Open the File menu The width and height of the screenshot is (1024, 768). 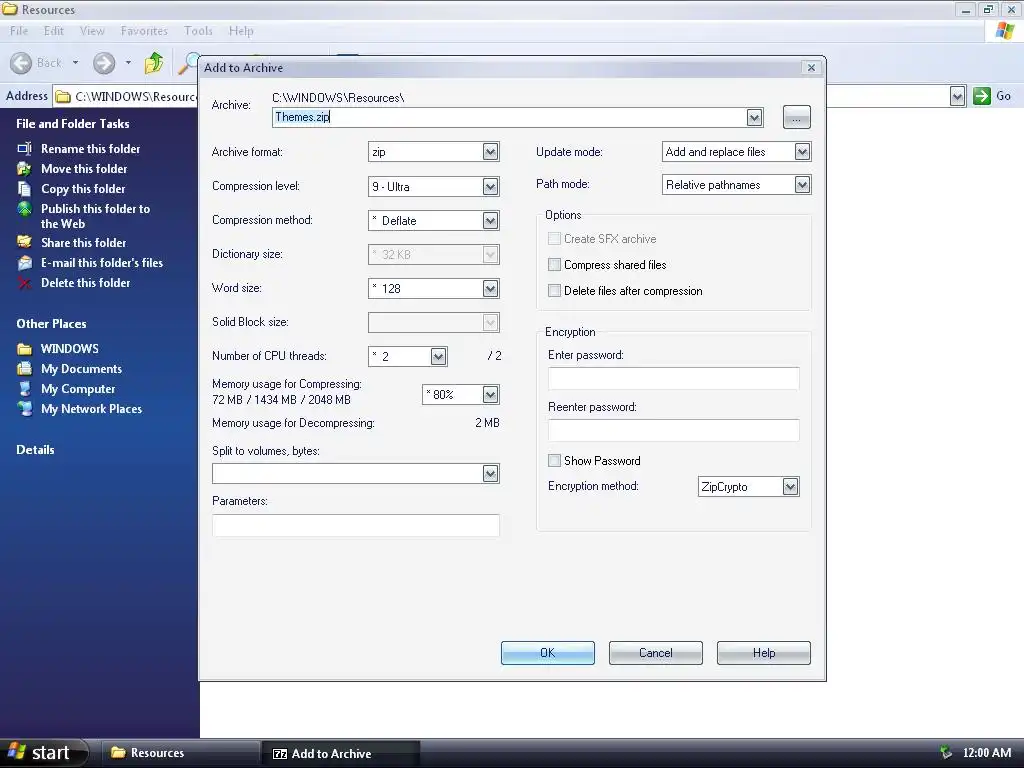pyautogui.click(x=19, y=31)
